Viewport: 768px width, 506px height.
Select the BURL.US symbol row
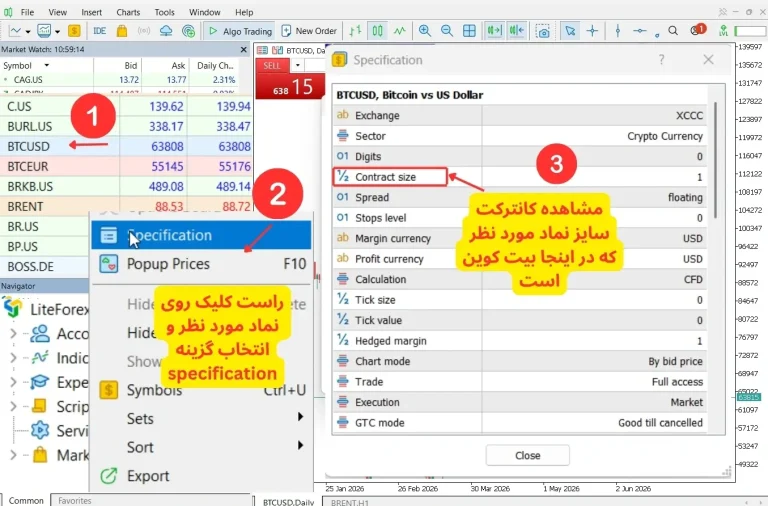click(126, 126)
